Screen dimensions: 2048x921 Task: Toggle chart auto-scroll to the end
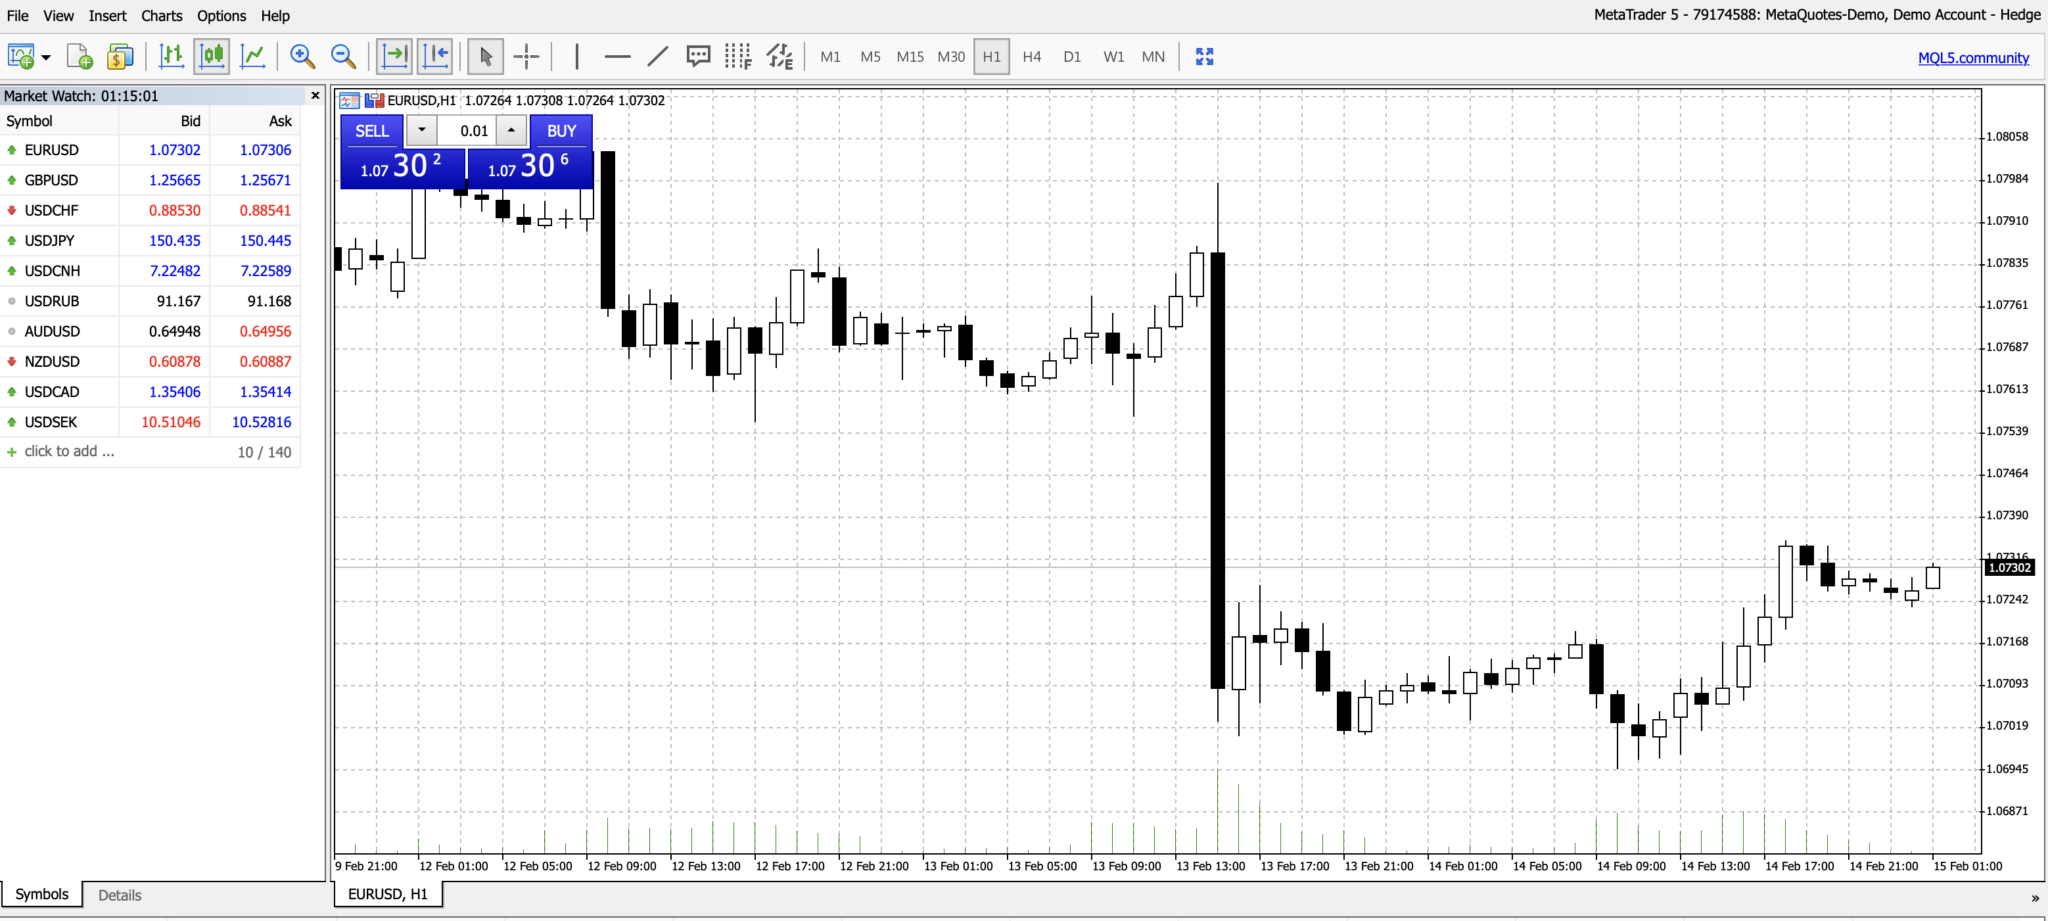pyautogui.click(x=395, y=57)
